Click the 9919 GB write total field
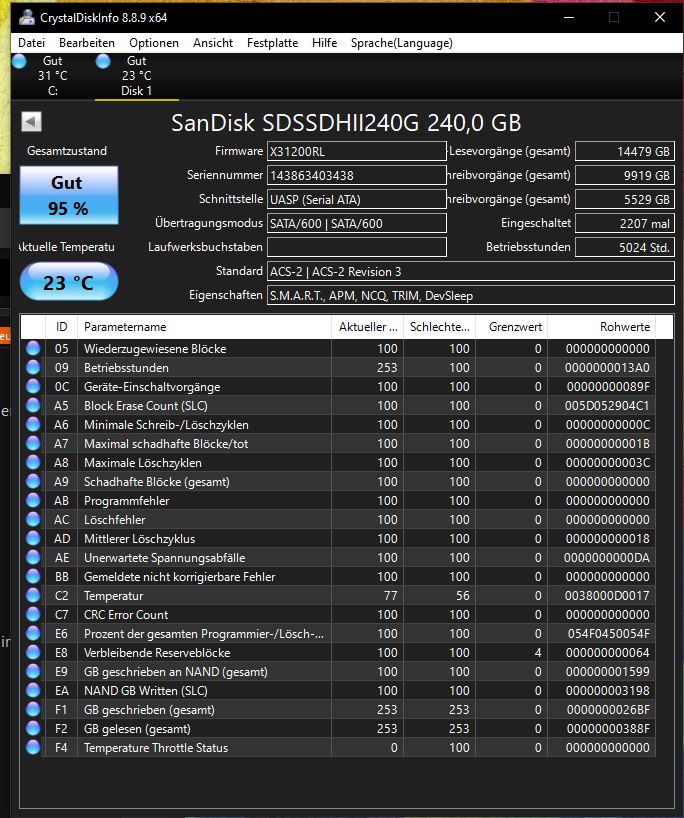Image resolution: width=684 pixels, height=818 pixels. coord(625,175)
